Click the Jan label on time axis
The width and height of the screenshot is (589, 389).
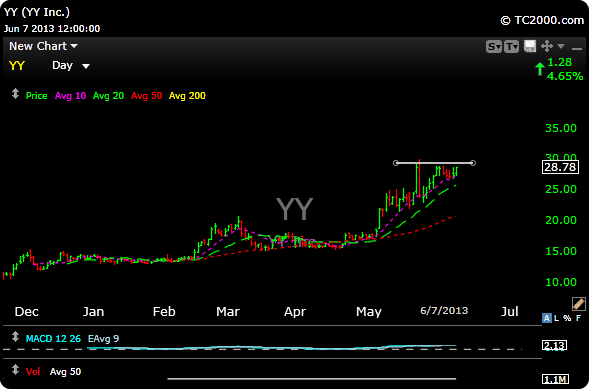[93, 312]
